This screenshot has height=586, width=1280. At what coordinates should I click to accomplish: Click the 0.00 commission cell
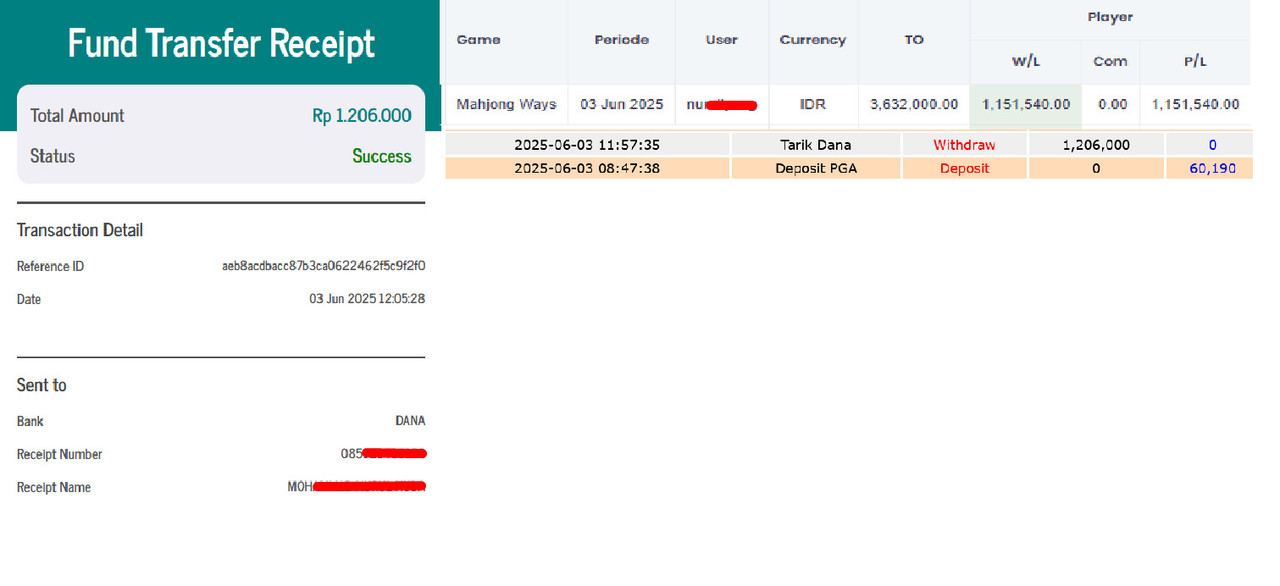(1112, 104)
